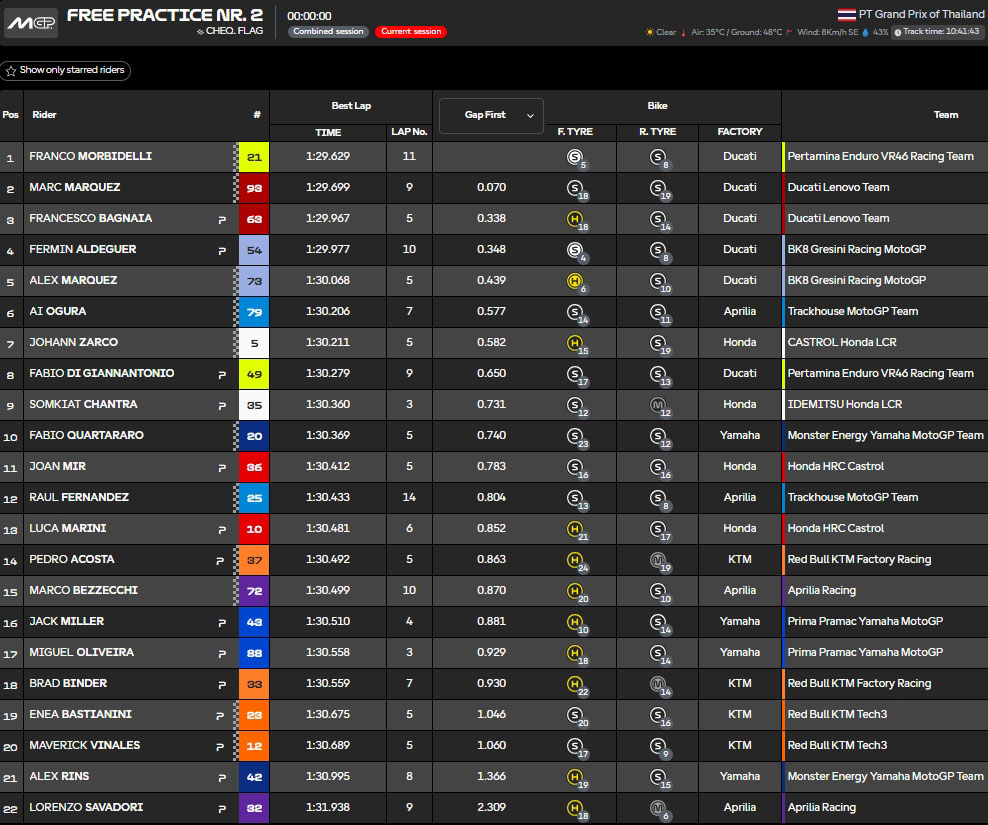Click Jack Miller's best lap time 1:30.510

328,622
